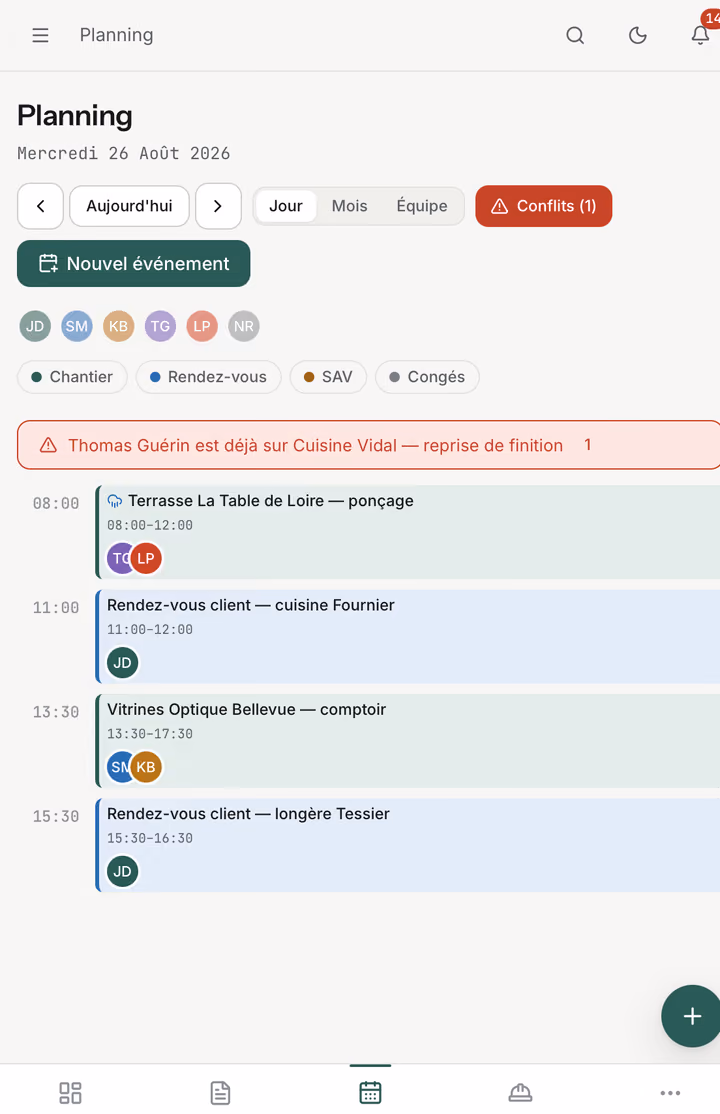The image size is (720, 1114).
Task: Switch to the Jour view
Action: point(286,206)
